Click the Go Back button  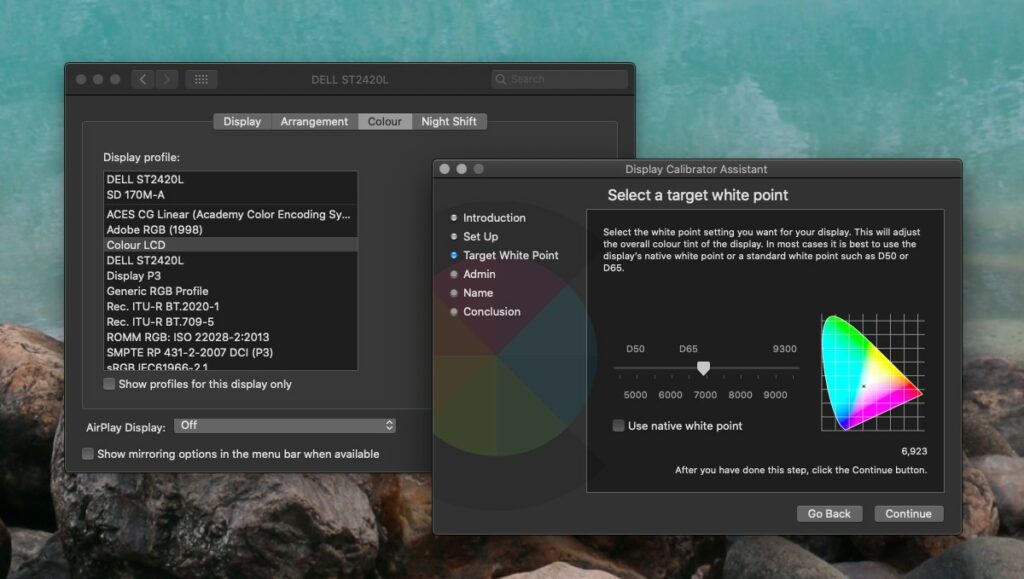[x=829, y=513]
